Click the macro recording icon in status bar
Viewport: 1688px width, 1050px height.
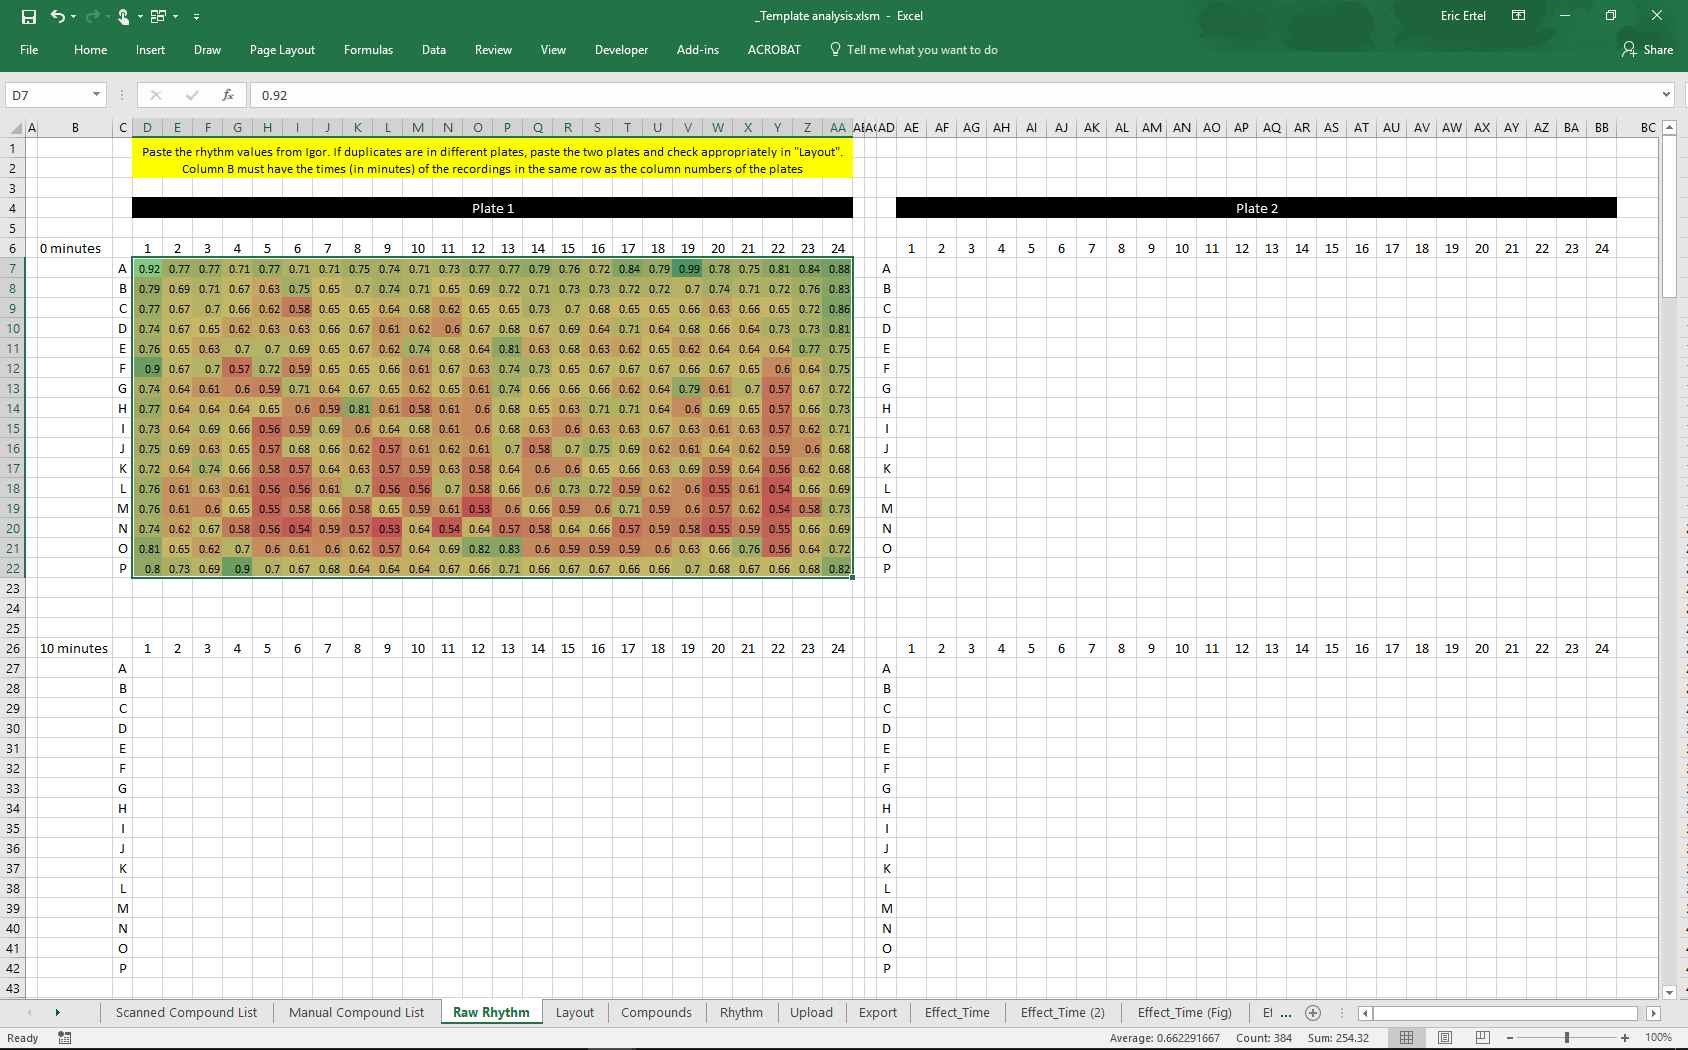(x=65, y=1038)
